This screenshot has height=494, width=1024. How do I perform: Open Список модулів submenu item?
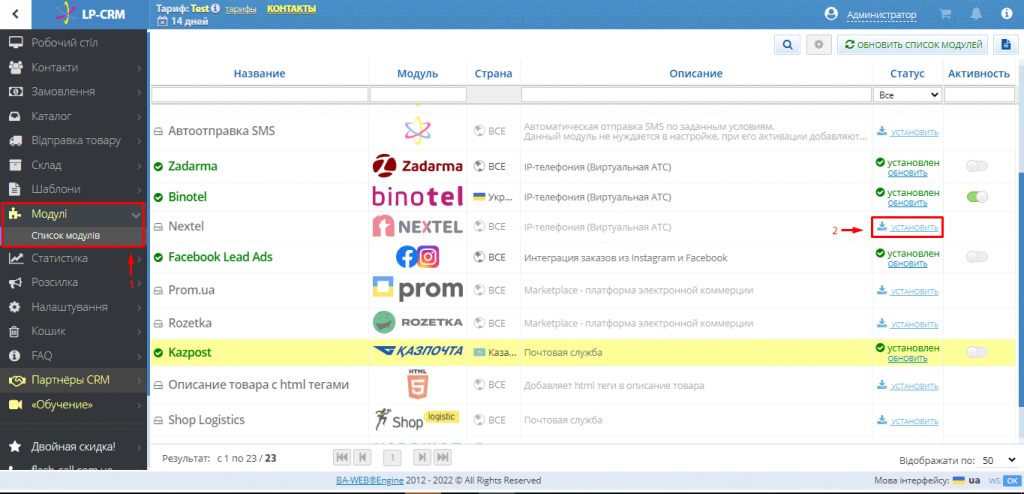coord(65,235)
